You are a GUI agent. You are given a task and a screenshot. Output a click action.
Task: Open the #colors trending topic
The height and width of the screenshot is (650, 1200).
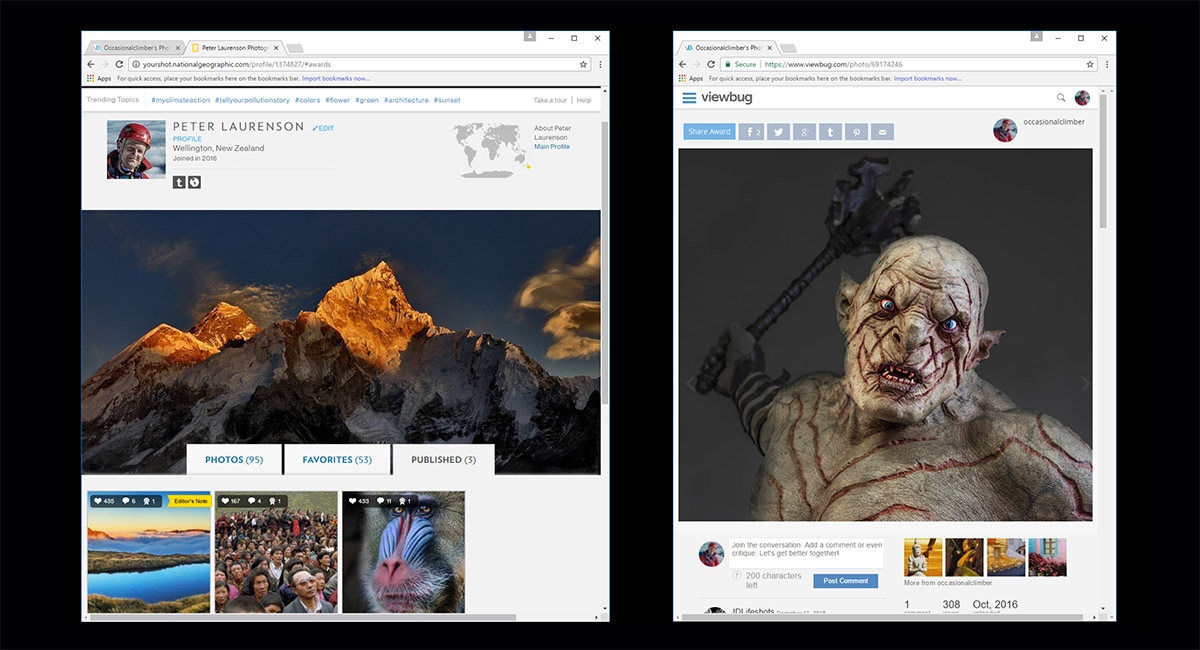tap(307, 100)
